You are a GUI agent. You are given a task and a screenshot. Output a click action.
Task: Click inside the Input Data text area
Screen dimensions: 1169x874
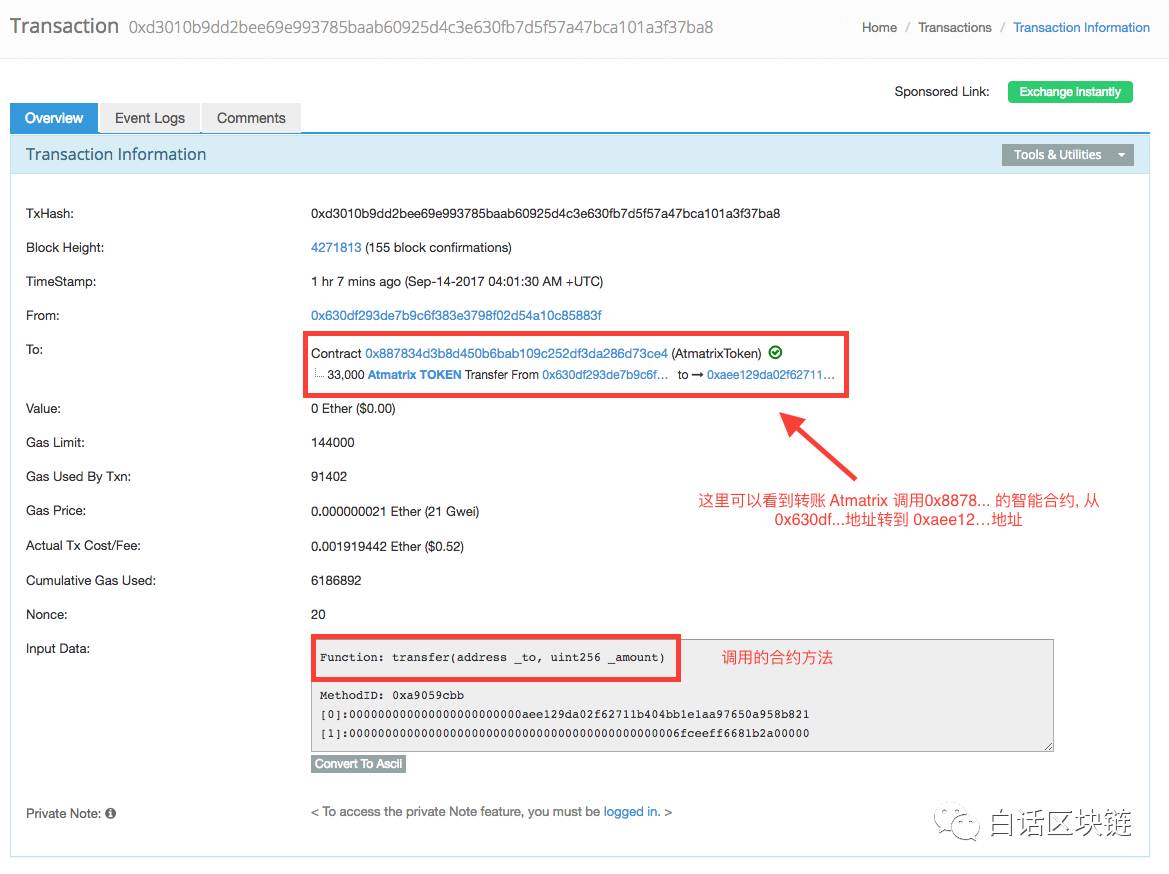click(x=681, y=695)
